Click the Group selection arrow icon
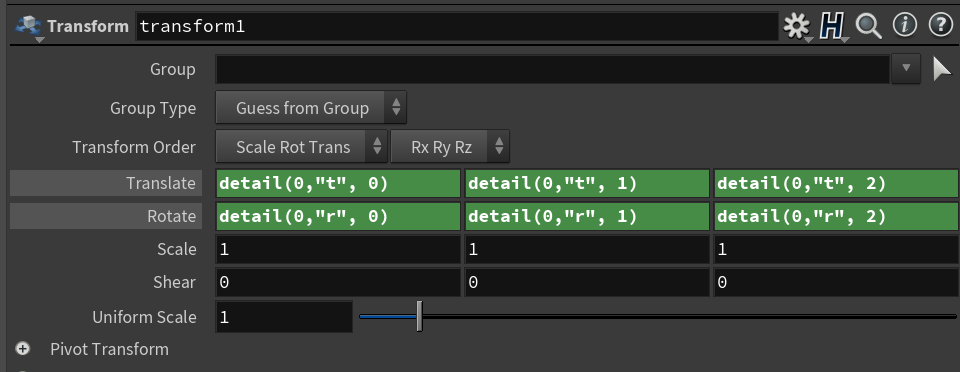This screenshot has height=372, width=960. pos(942,69)
